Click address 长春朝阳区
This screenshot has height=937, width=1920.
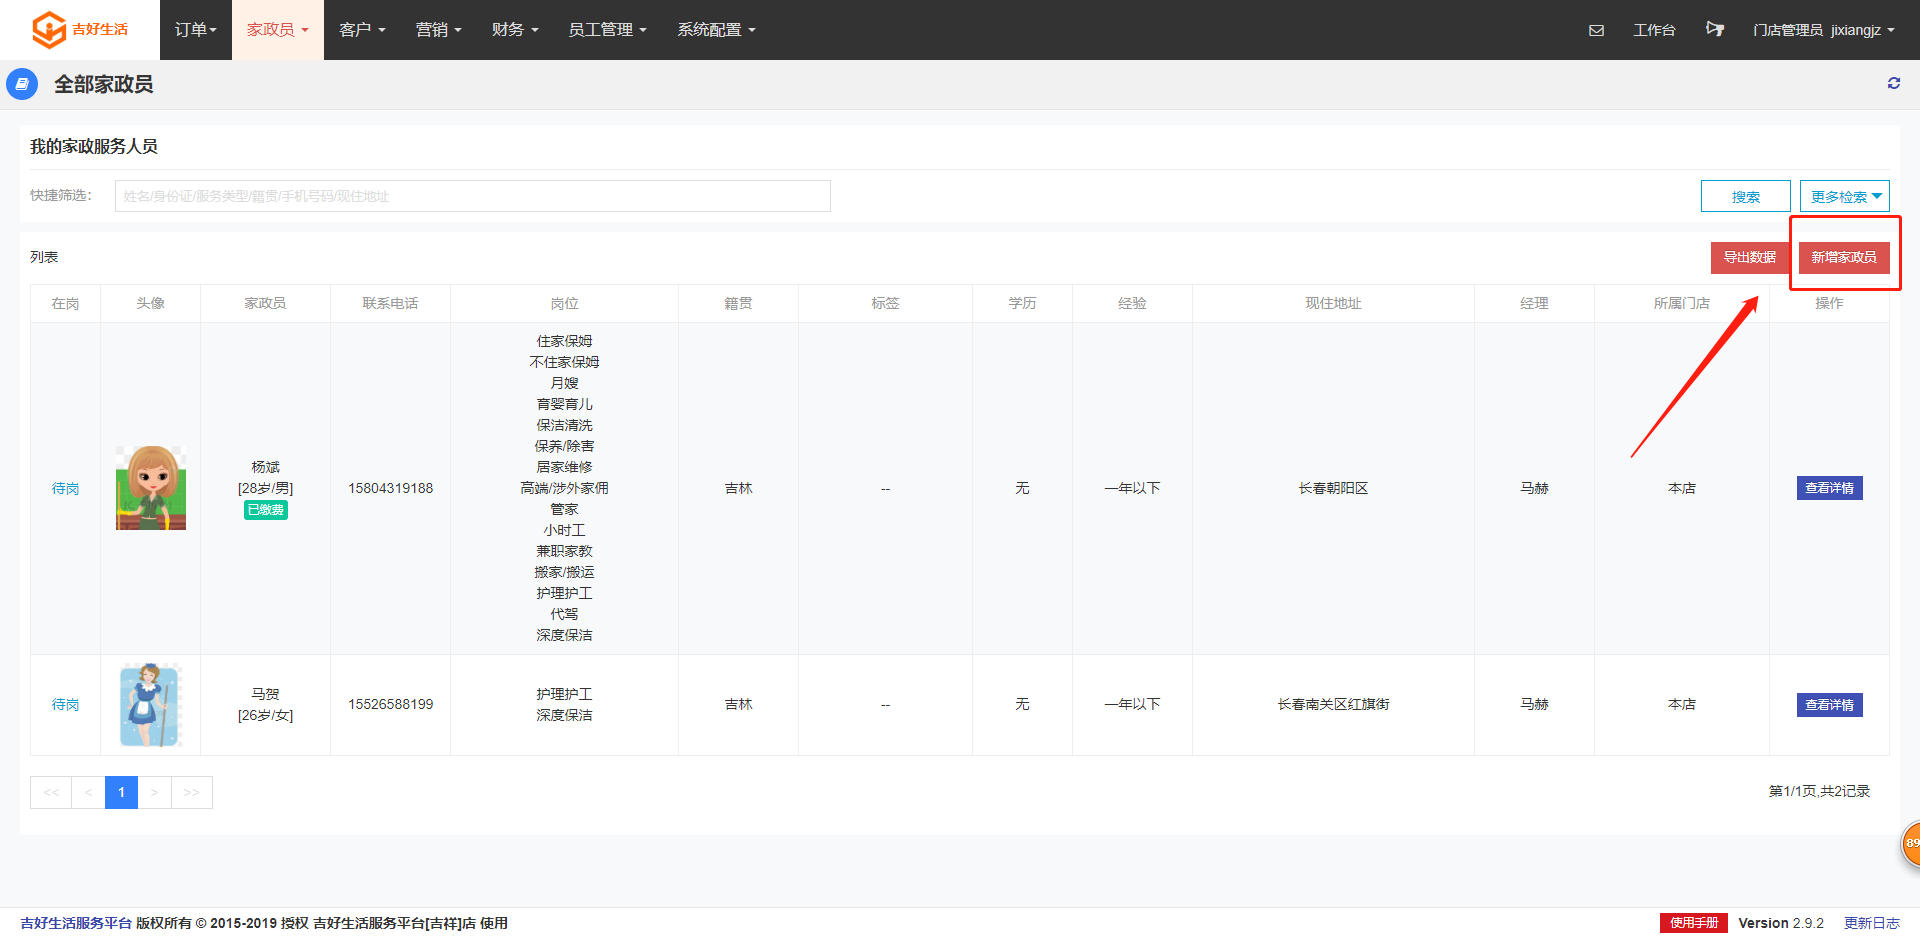[x=1333, y=488]
